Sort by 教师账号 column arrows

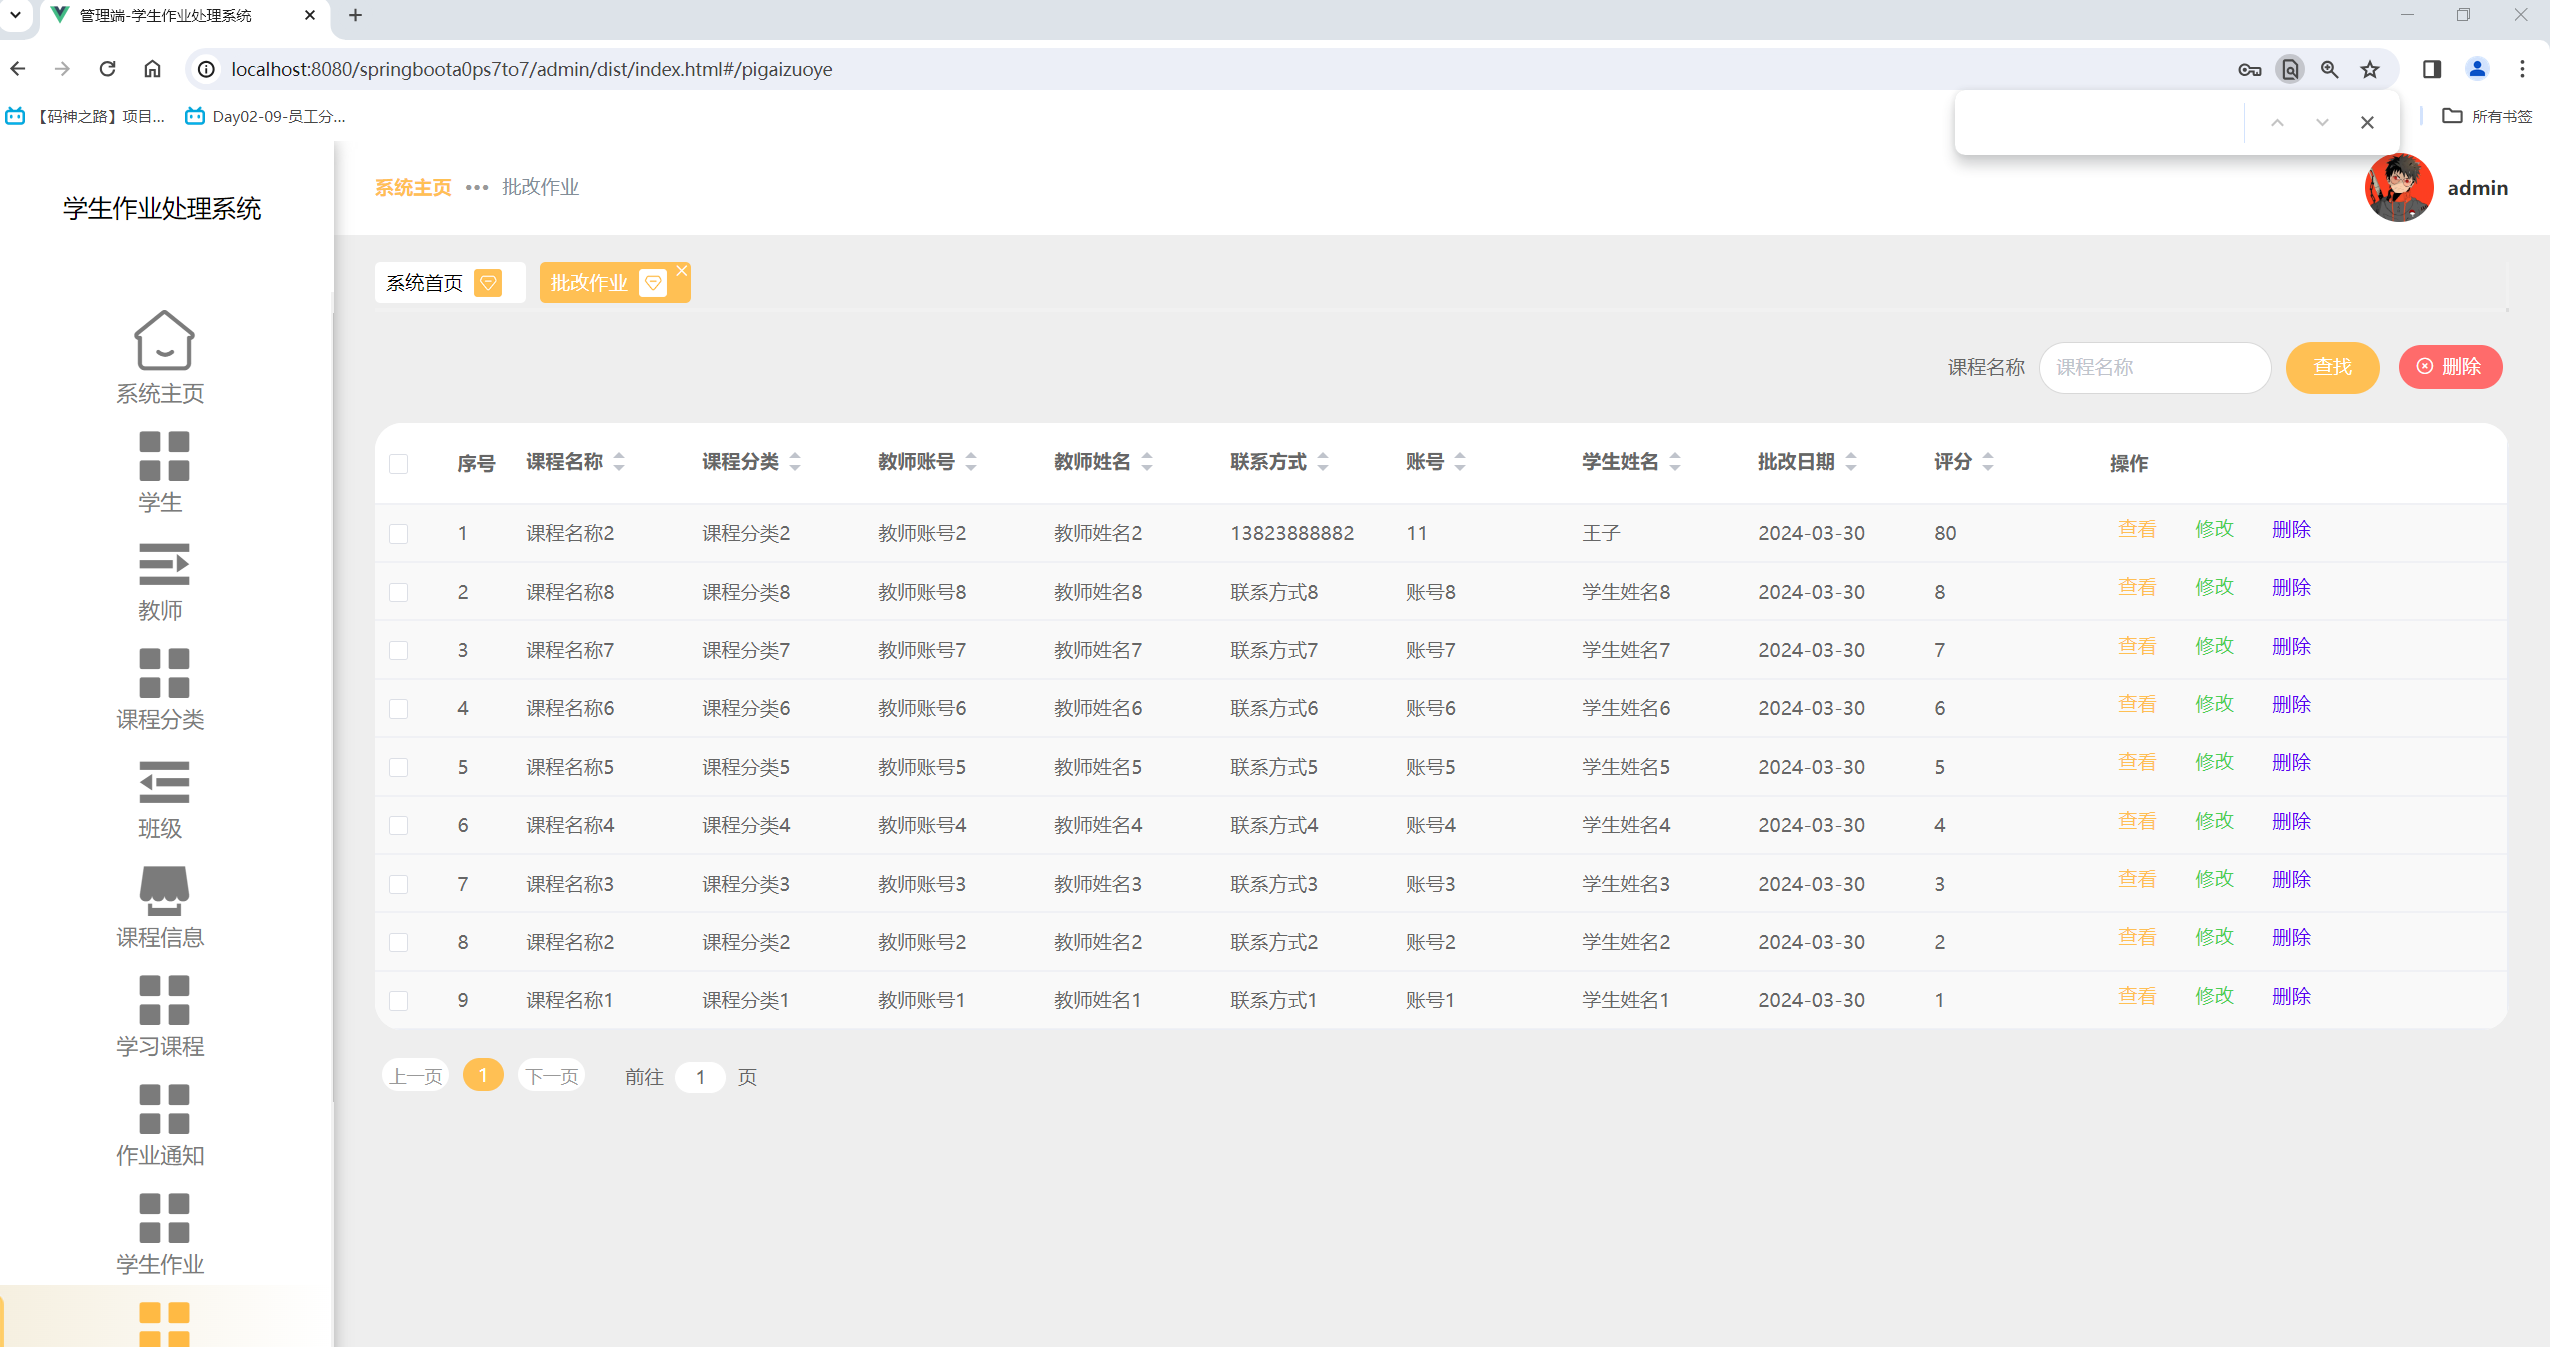pyautogui.click(x=971, y=462)
